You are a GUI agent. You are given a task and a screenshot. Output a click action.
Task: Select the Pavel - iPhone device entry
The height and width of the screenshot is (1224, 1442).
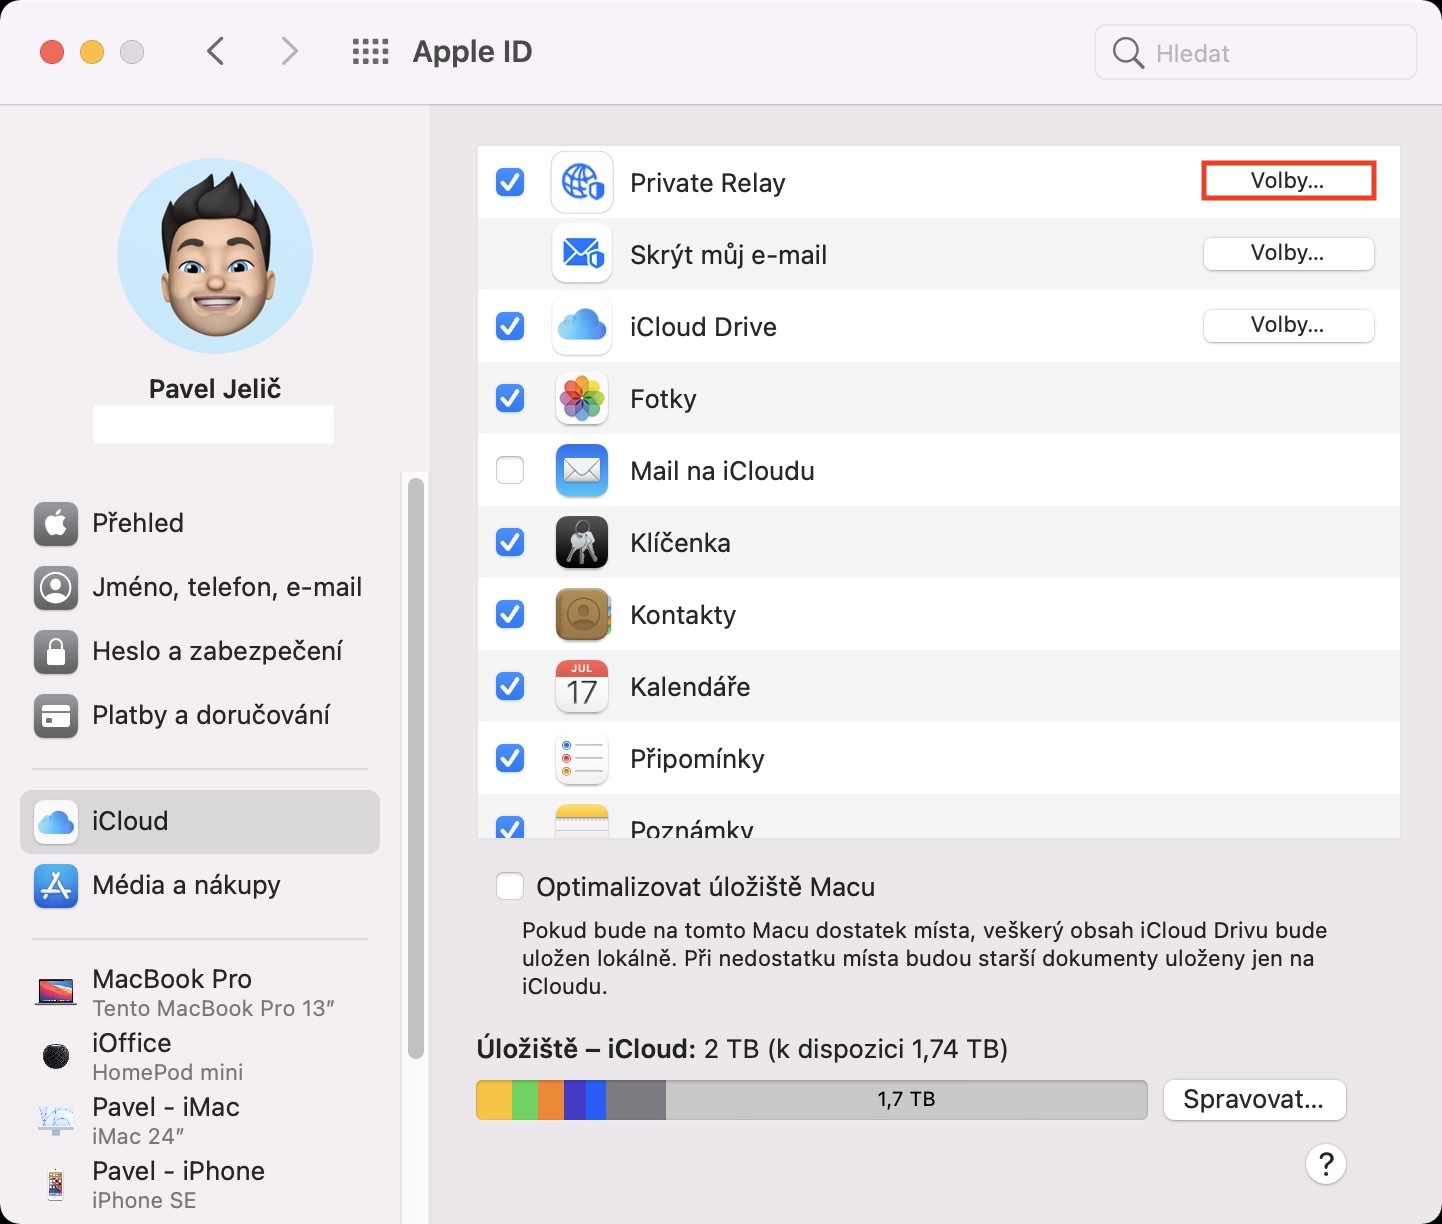[x=200, y=1184]
